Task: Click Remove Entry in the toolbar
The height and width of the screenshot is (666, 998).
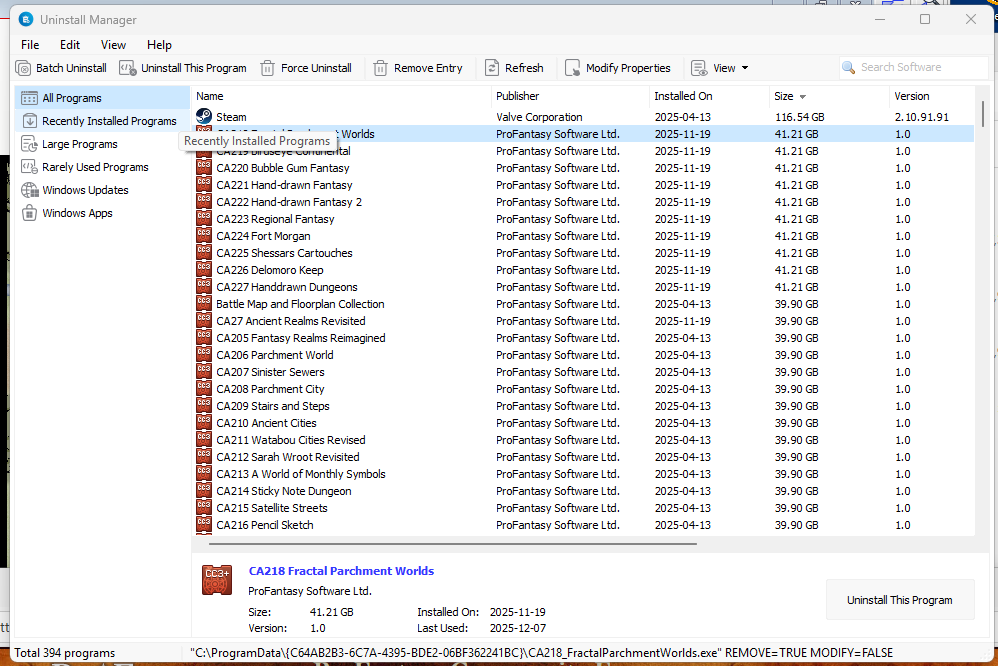Action: [418, 68]
